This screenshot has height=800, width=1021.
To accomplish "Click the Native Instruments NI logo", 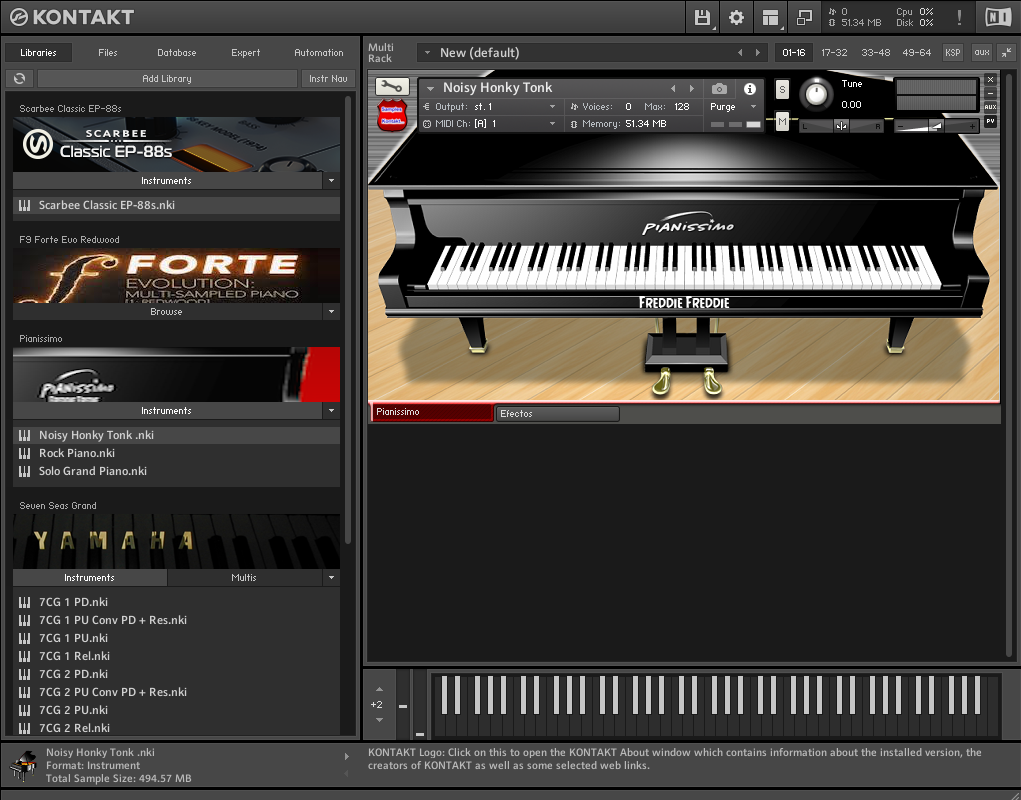I will click(998, 18).
